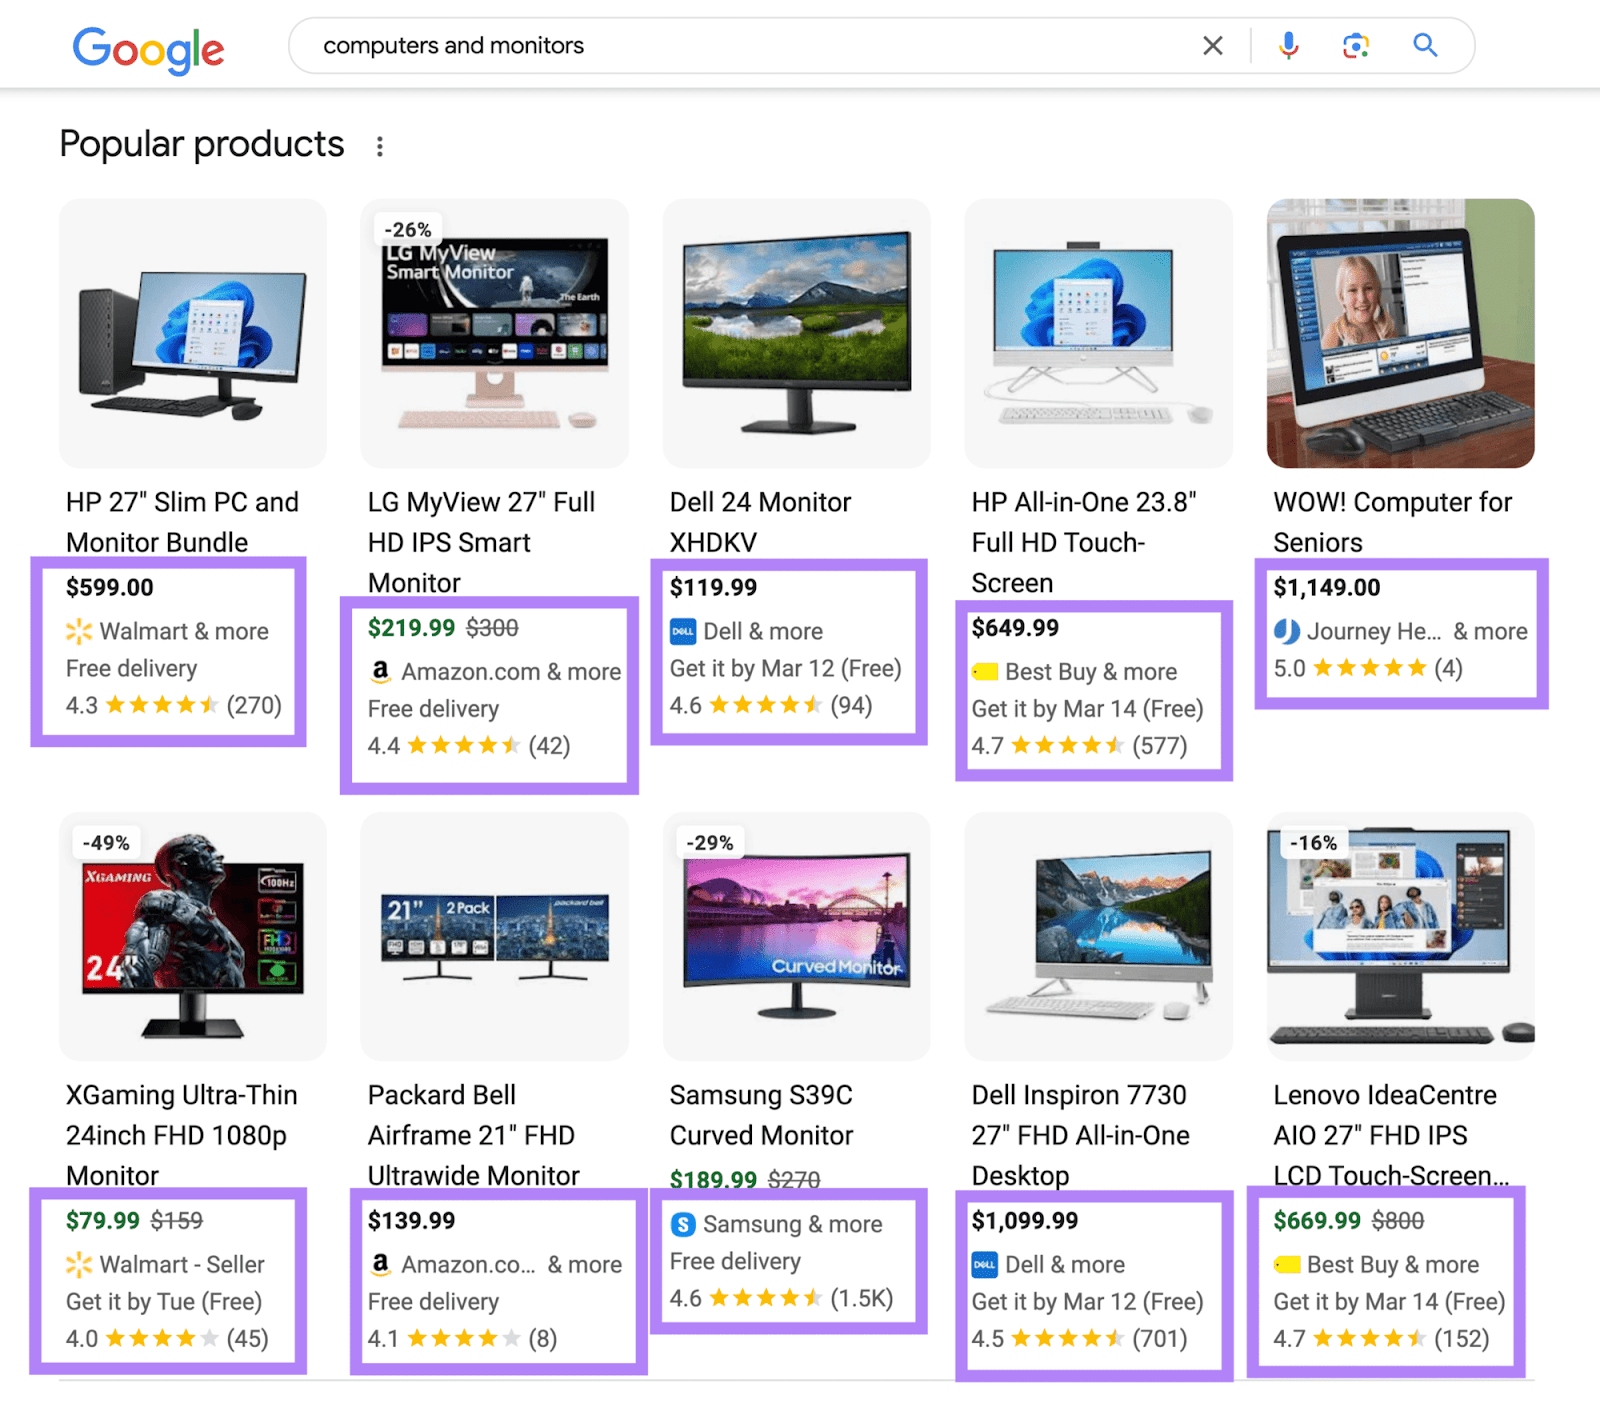This screenshot has height=1403, width=1600.
Task: Click inside the search input field
Action: pos(700,45)
